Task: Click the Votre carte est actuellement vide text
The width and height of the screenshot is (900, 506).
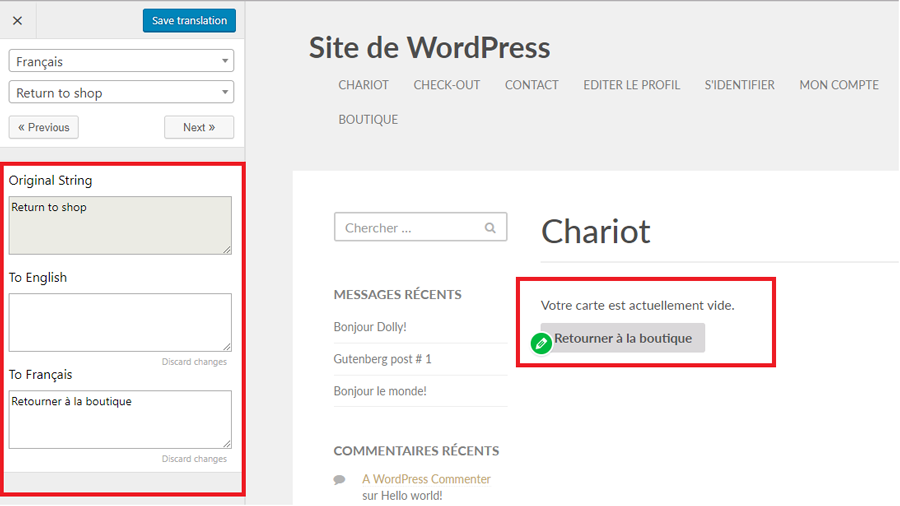Action: click(x=637, y=305)
